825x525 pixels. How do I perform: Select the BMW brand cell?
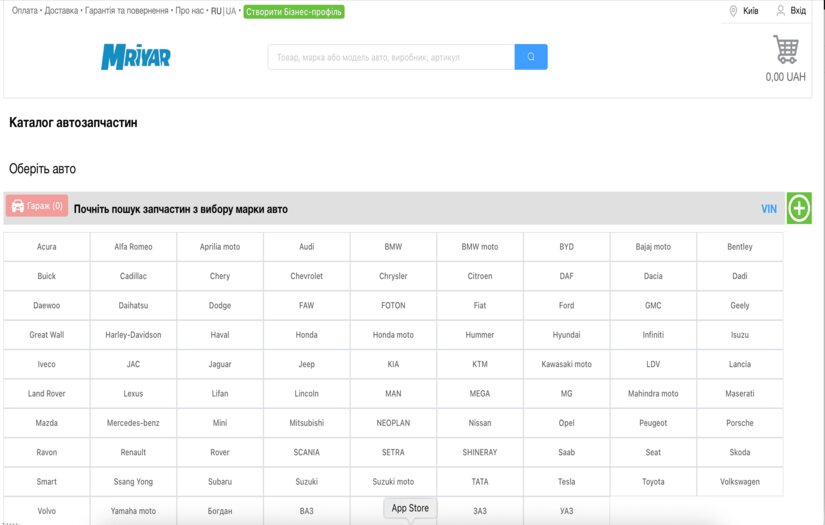[393, 247]
